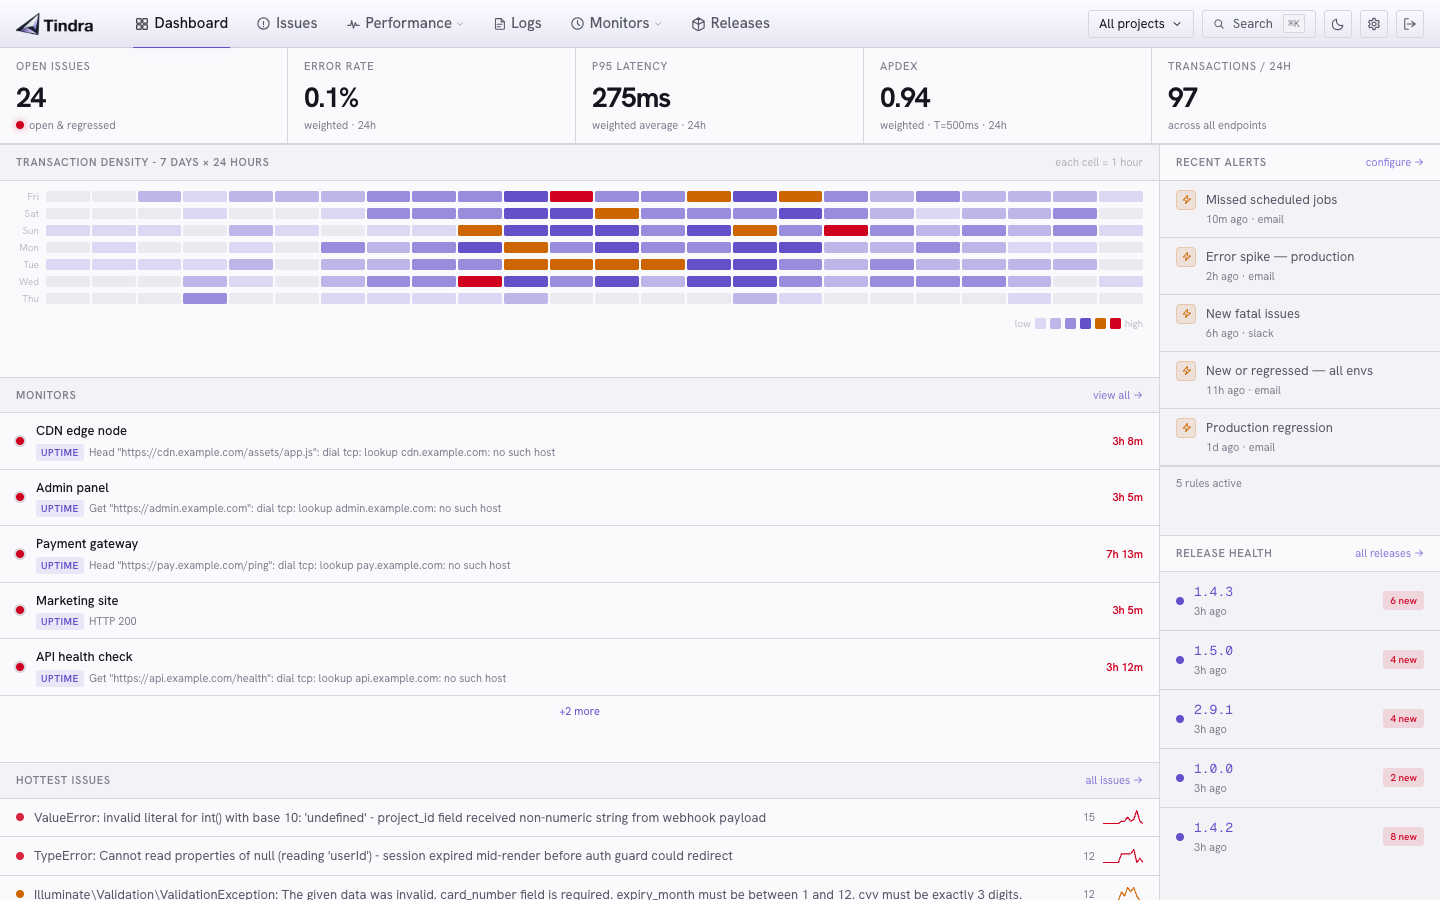Click UPTIME badge on Marketing site
The width and height of the screenshot is (1440, 900).
(60, 621)
